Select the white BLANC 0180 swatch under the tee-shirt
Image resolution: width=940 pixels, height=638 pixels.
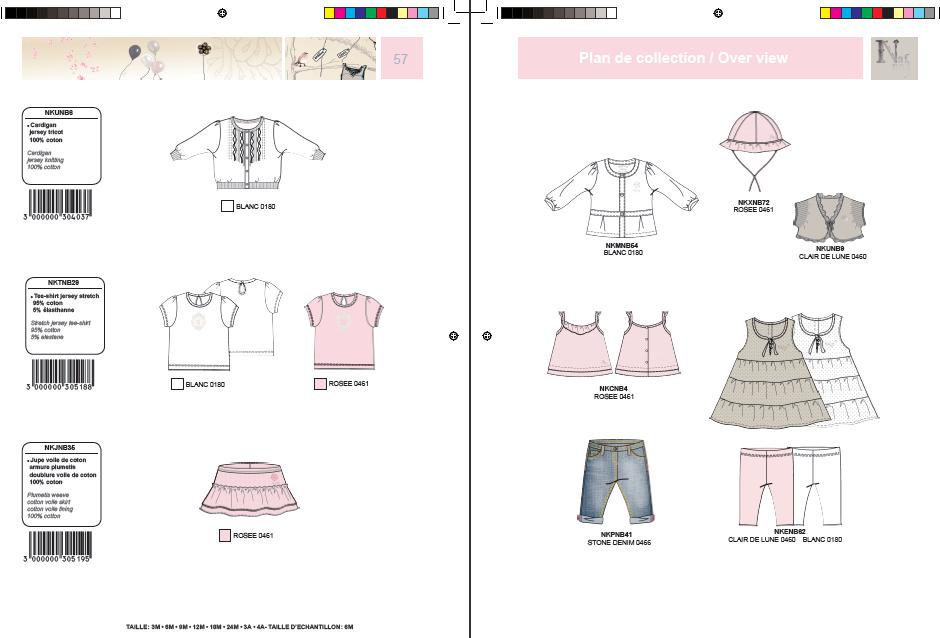(x=177, y=384)
